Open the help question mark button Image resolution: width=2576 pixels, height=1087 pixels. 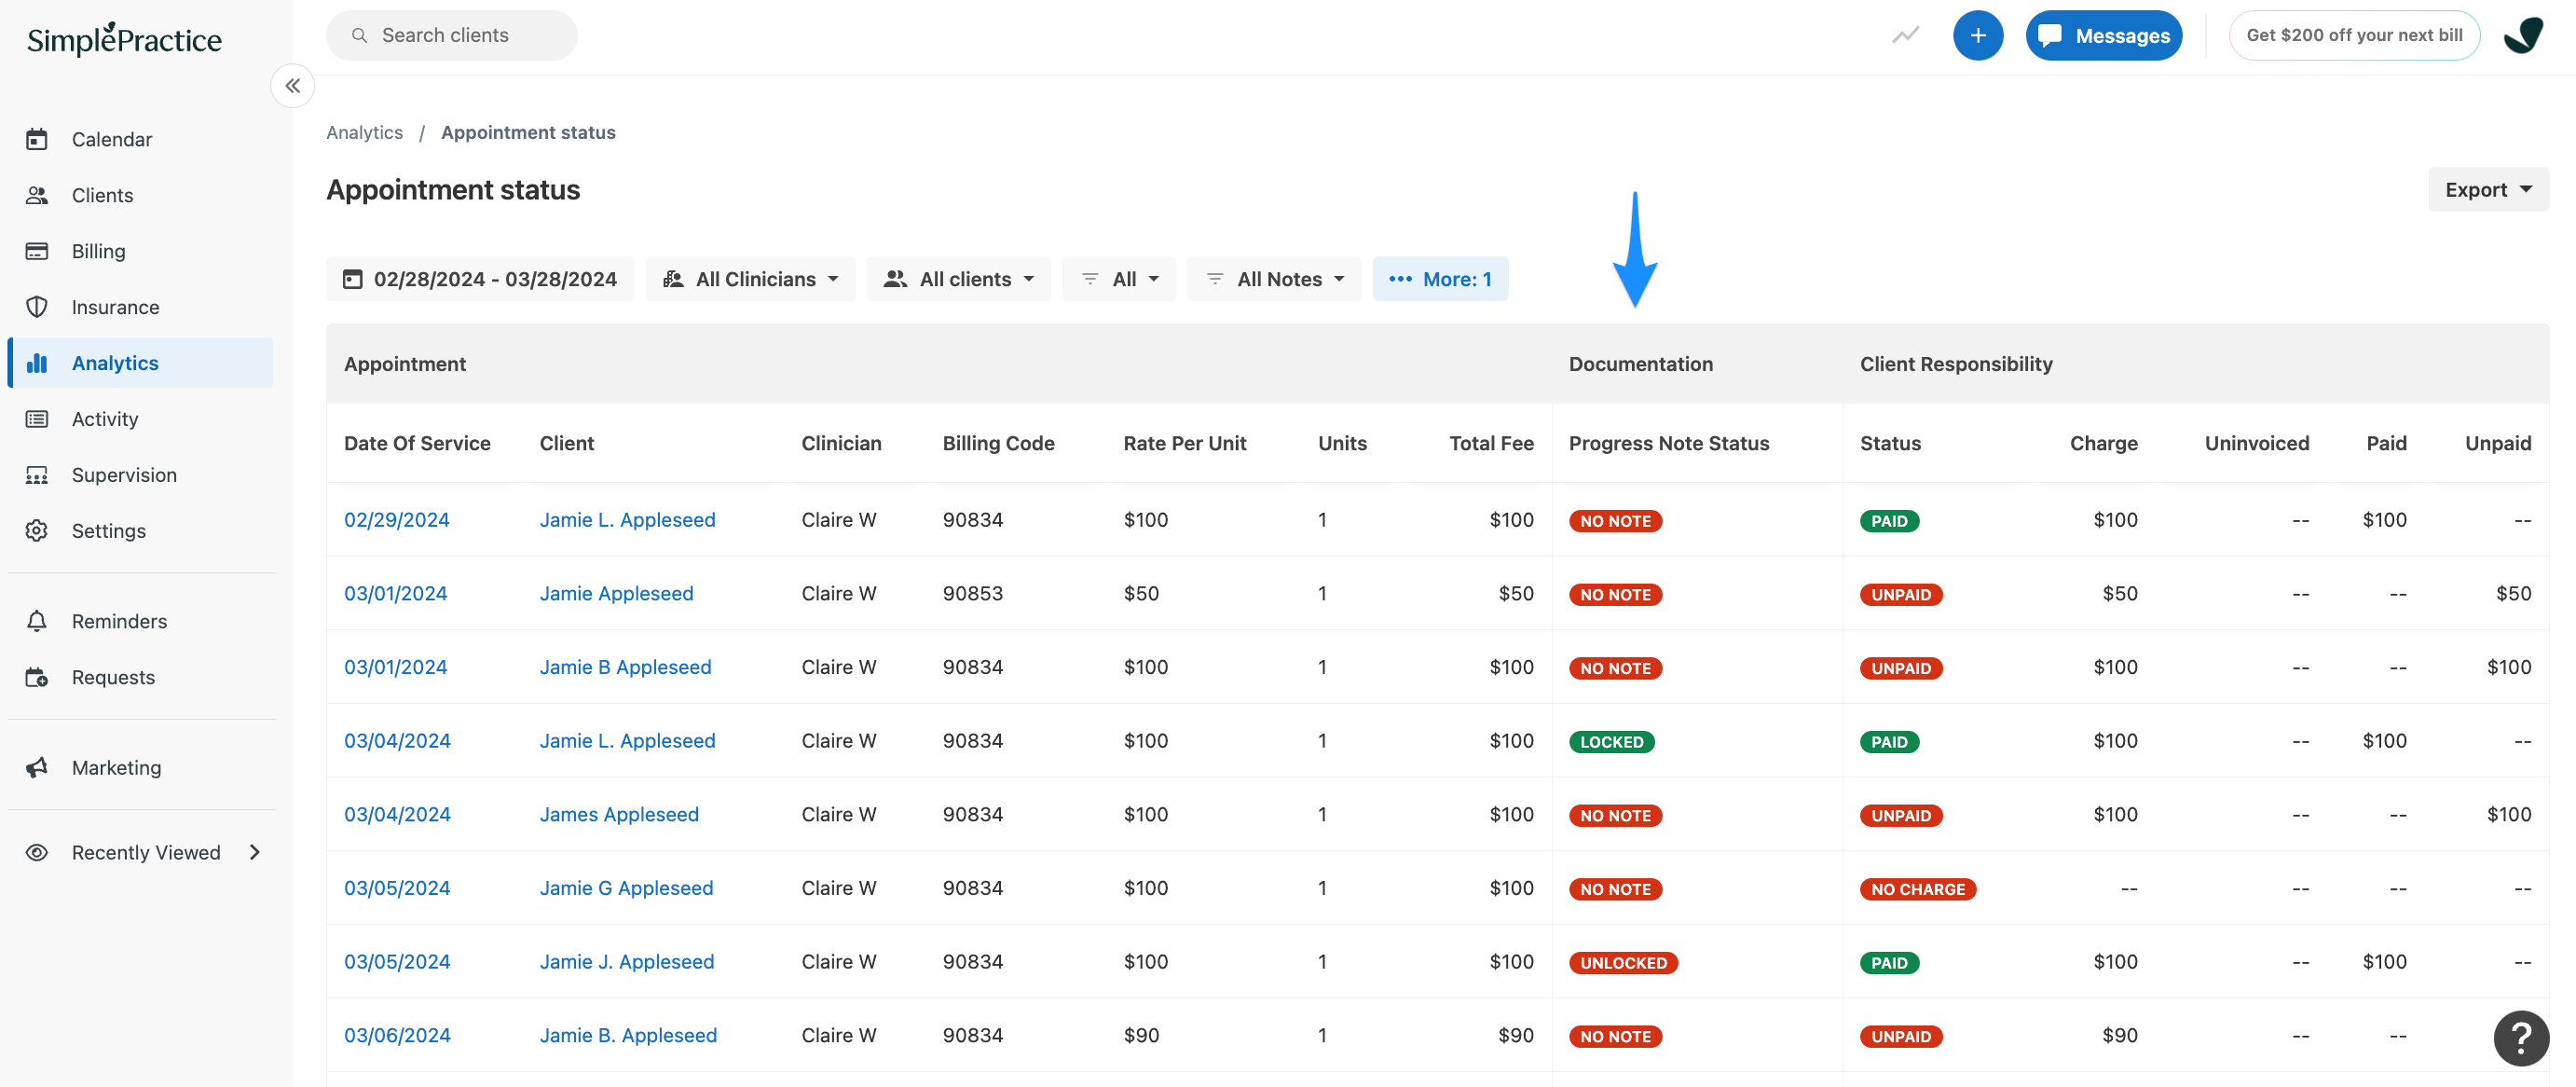(2520, 1038)
